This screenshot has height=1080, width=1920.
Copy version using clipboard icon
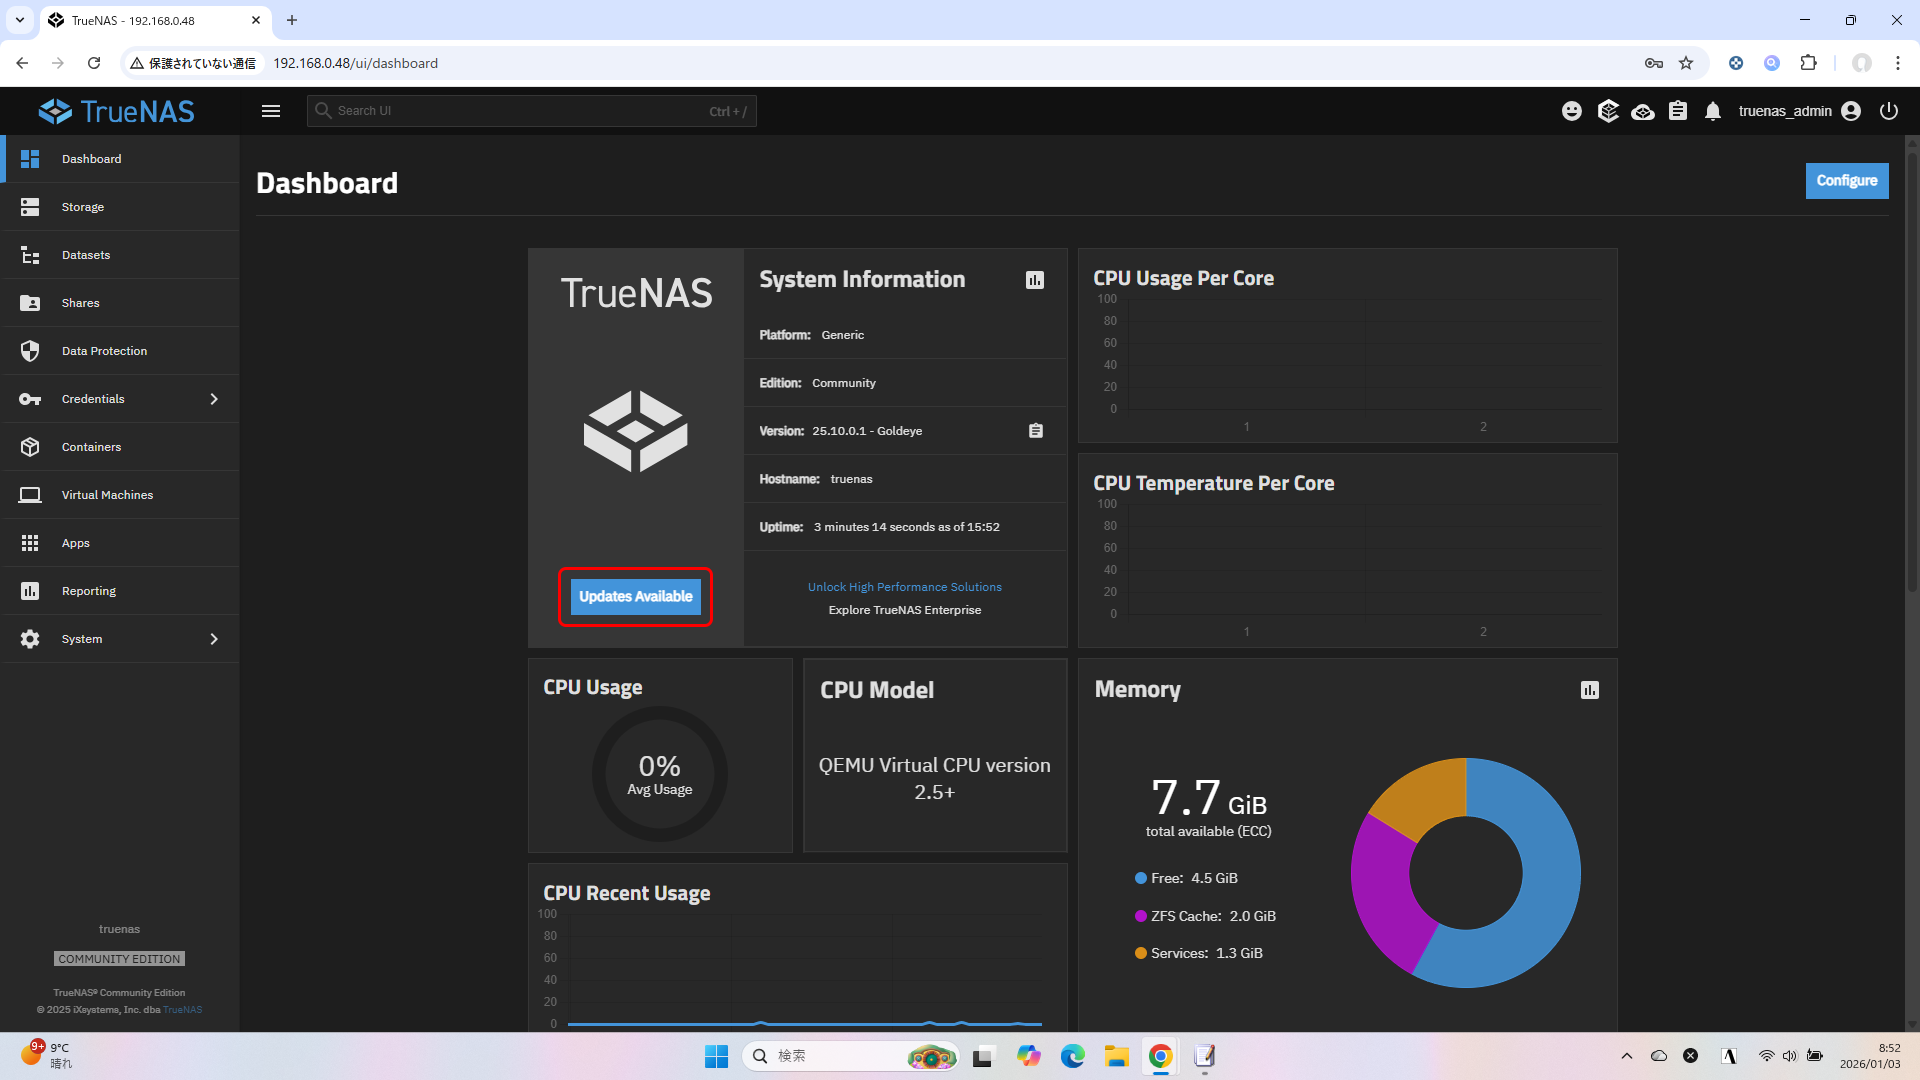[1036, 431]
